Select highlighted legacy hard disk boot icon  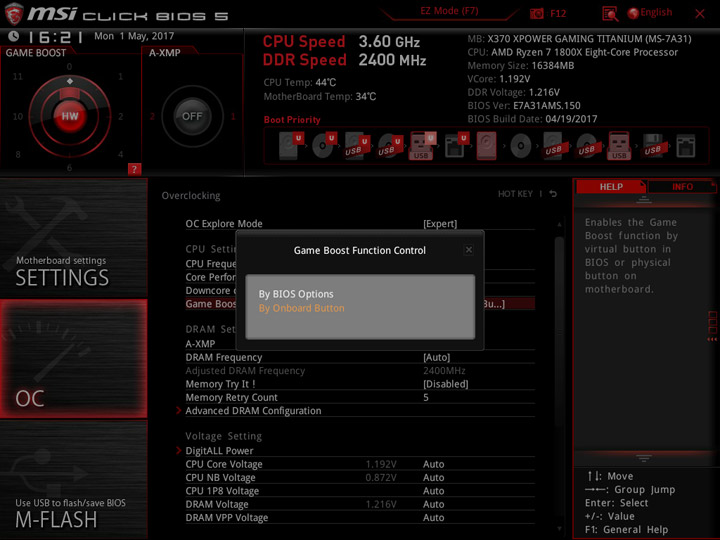point(487,146)
